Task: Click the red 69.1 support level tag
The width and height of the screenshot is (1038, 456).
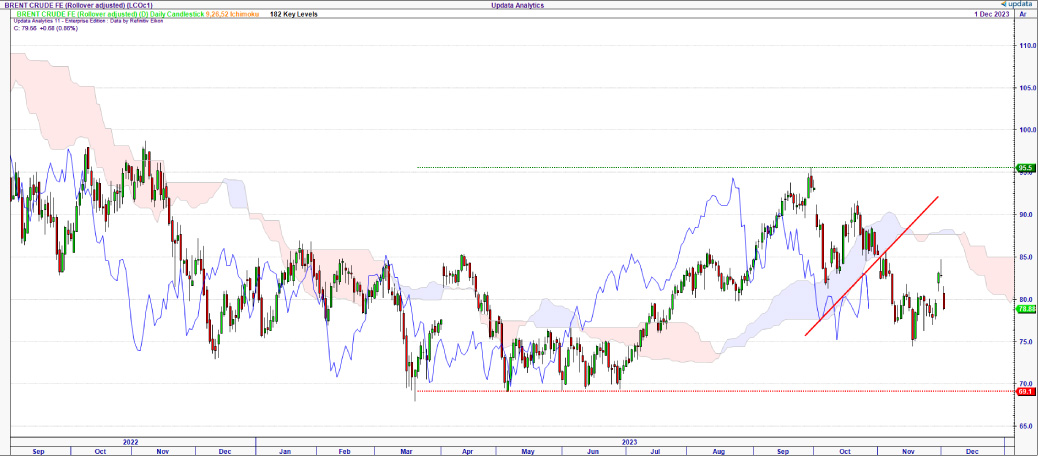Action: (1025, 391)
